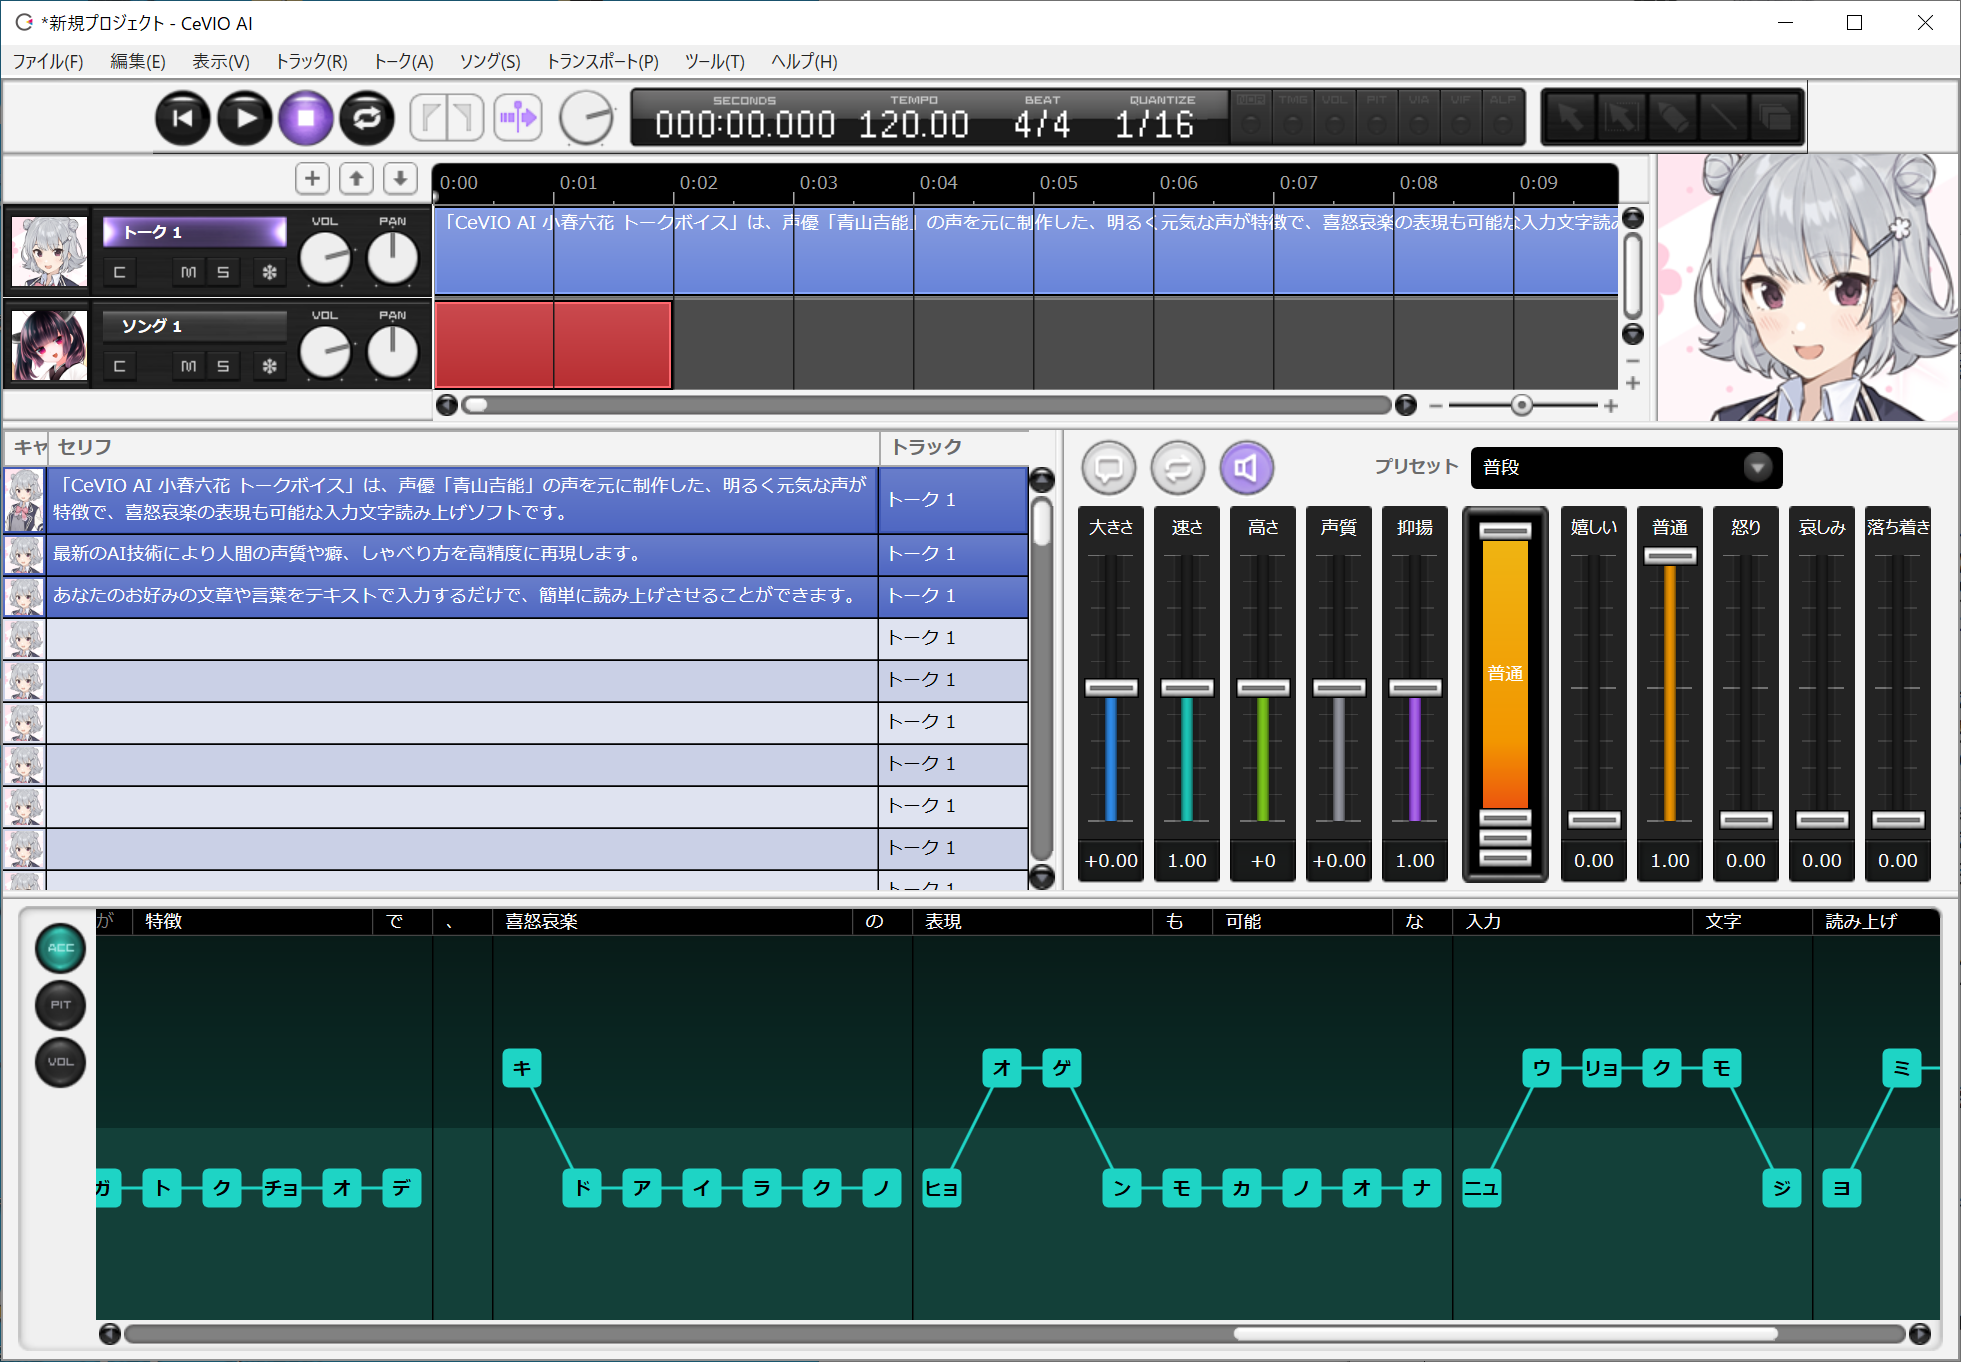Click the 0:05 mark on timeline ruler
This screenshot has width=1961, height=1362.
point(1058,183)
